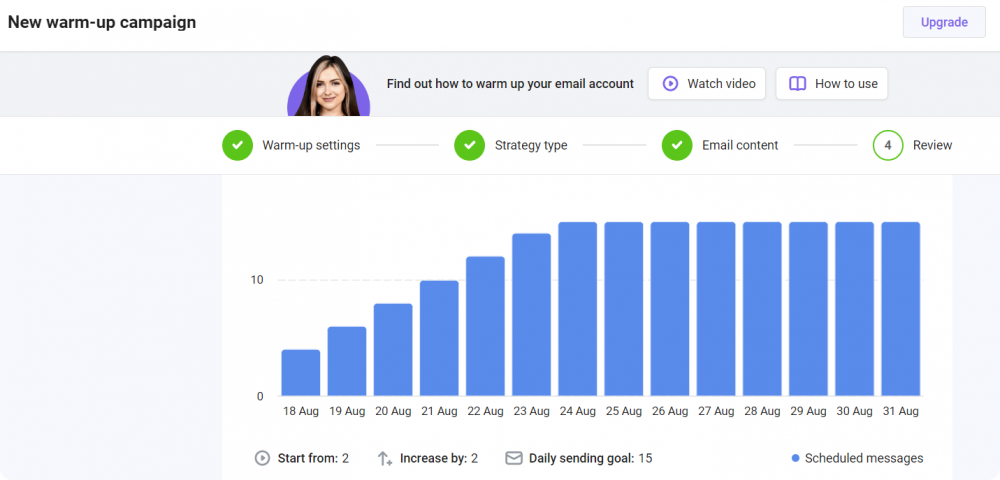Click the Find out how to warm up text
Image resolution: width=1000 pixels, height=480 pixels.
(x=510, y=84)
